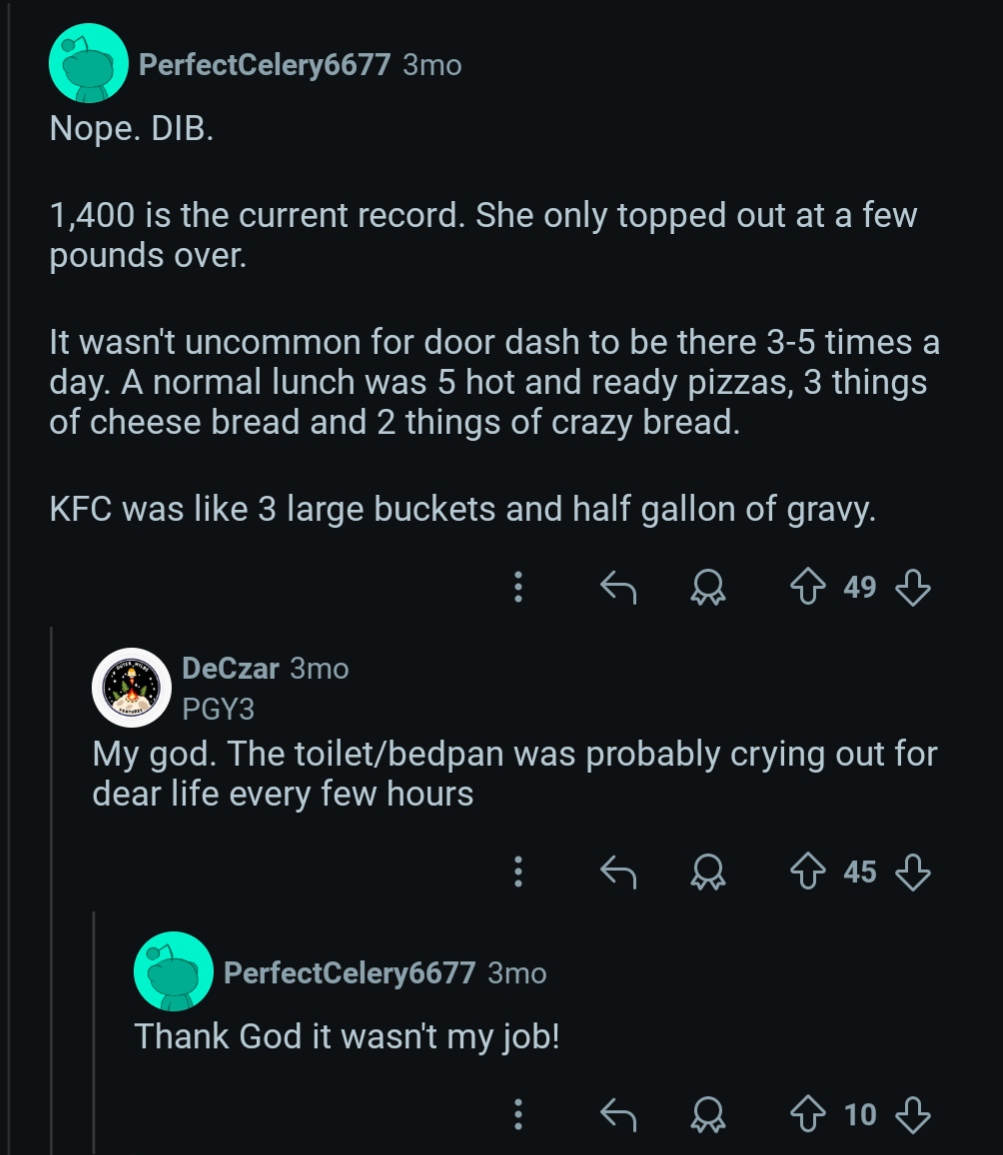This screenshot has height=1155, width=1003.
Task: Award DeCzar's bedpan comment
Action: pyautogui.click(x=708, y=873)
